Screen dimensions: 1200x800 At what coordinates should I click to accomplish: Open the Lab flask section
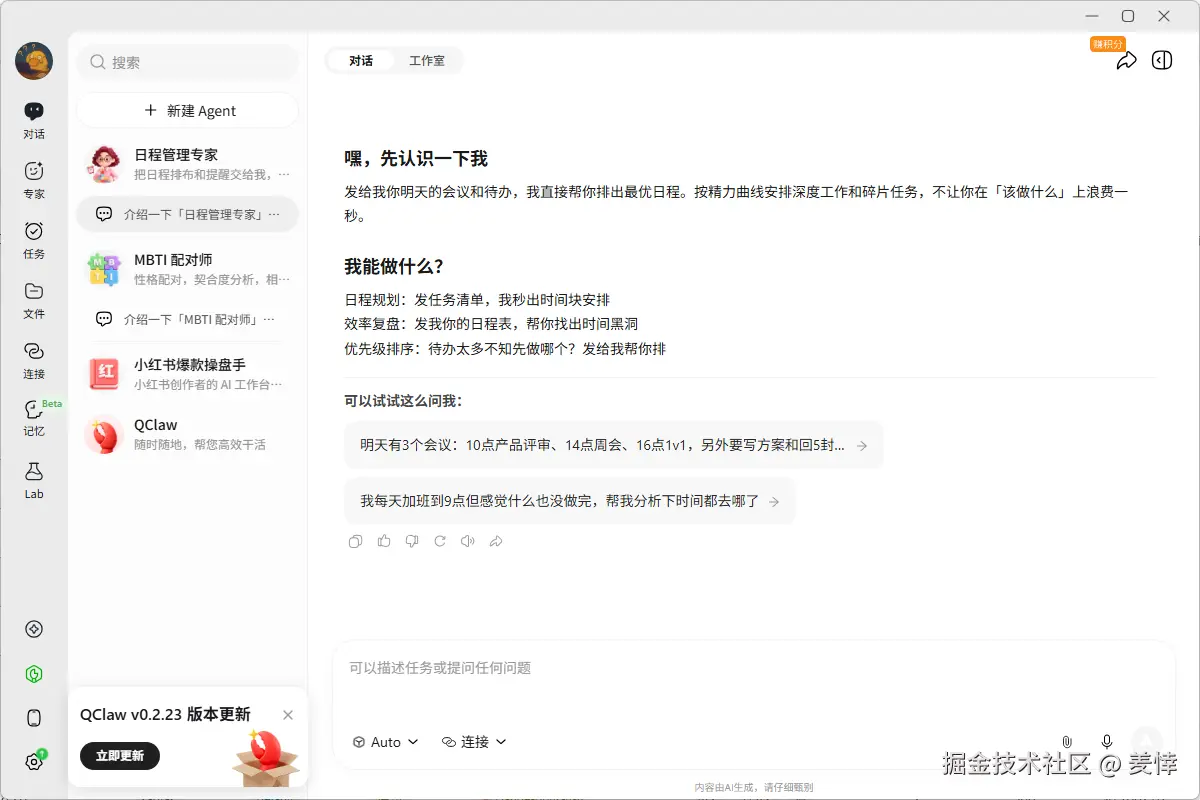tap(34, 480)
